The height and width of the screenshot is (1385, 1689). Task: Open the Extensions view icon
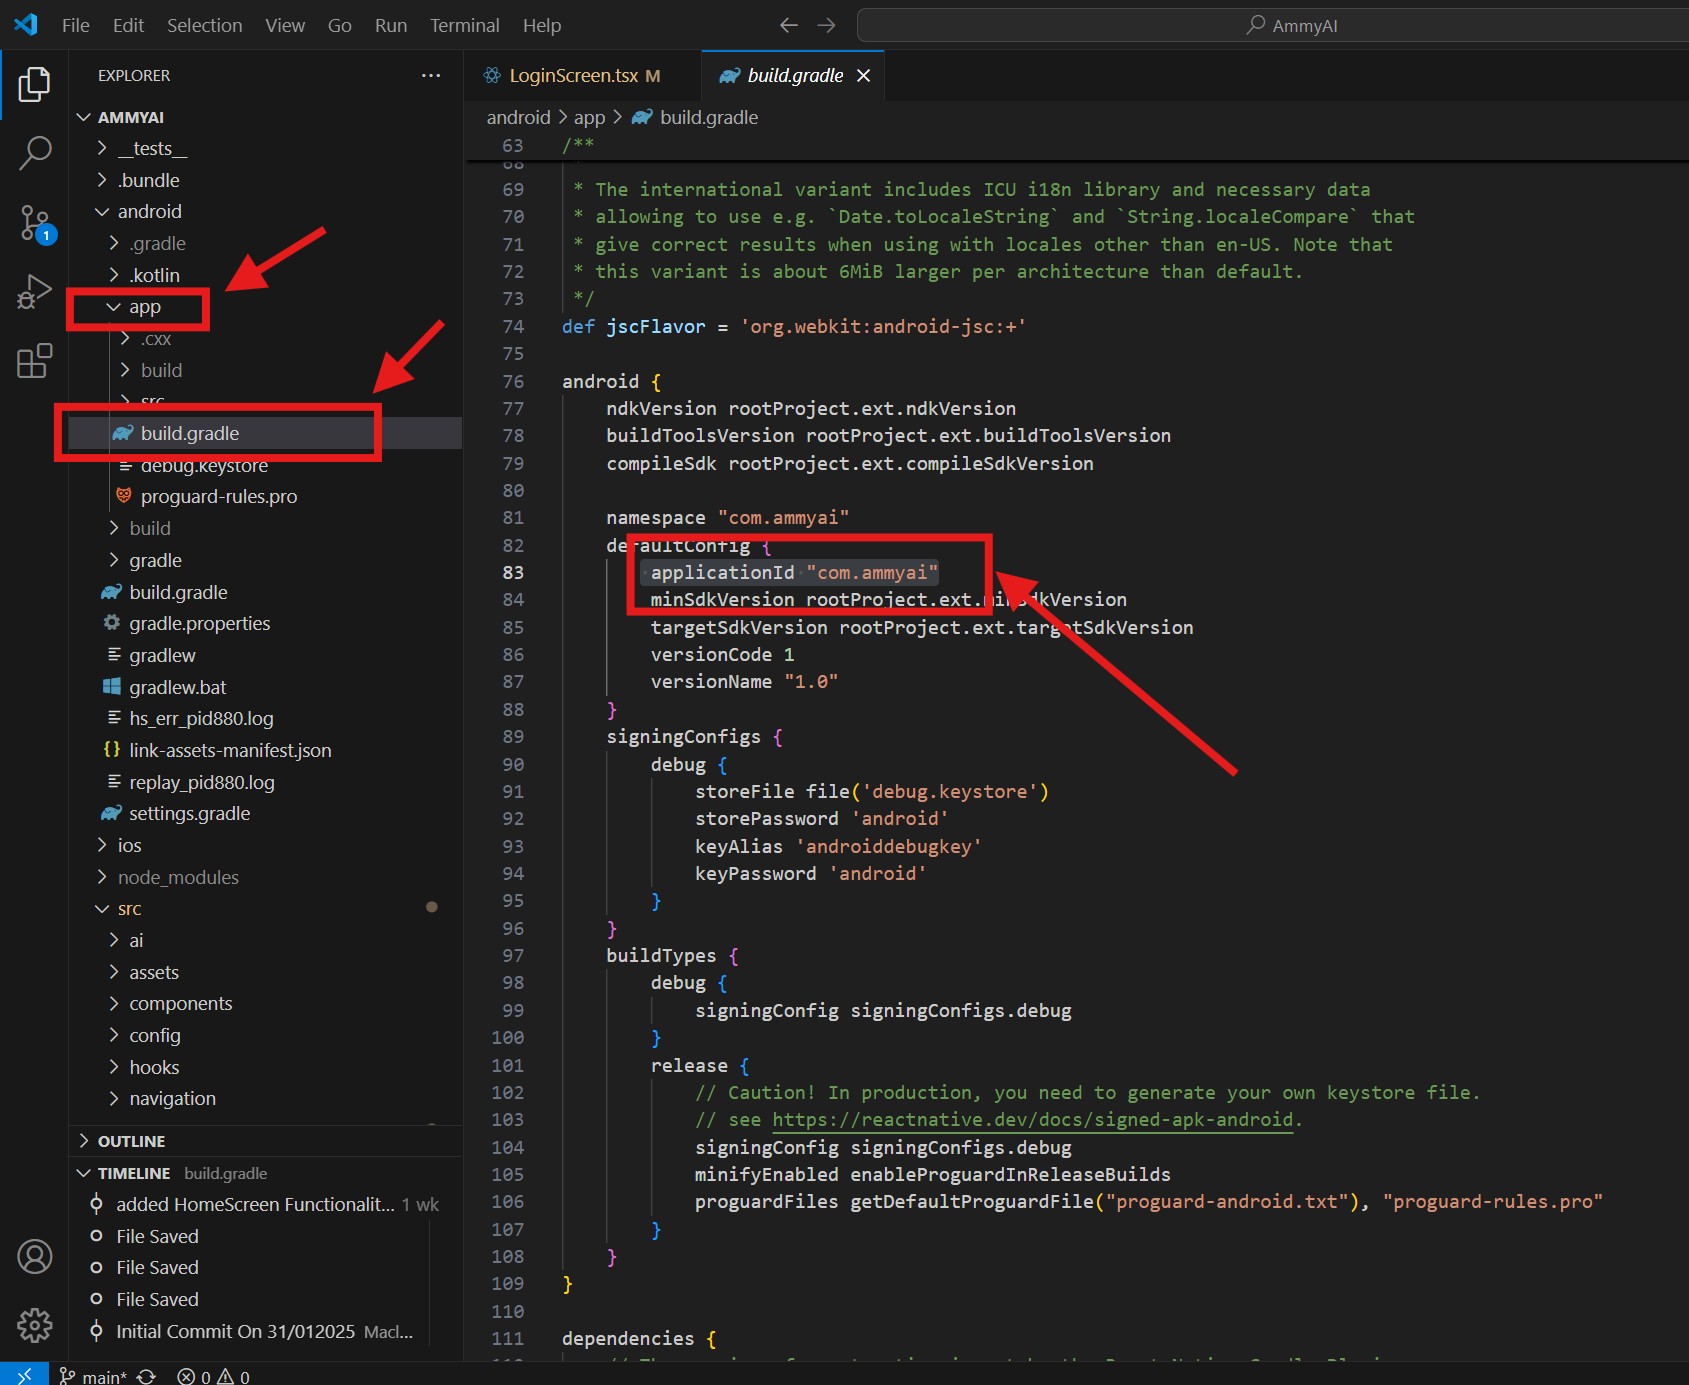coord(34,361)
